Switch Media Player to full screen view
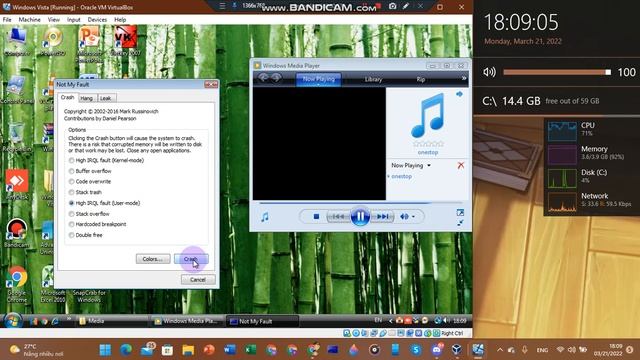This screenshot has width=640, height=360. tap(460, 213)
